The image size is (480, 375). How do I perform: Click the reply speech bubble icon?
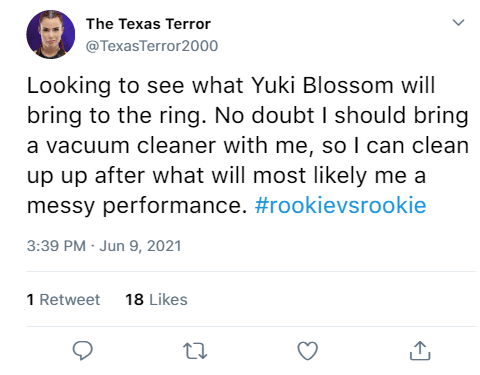point(83,351)
